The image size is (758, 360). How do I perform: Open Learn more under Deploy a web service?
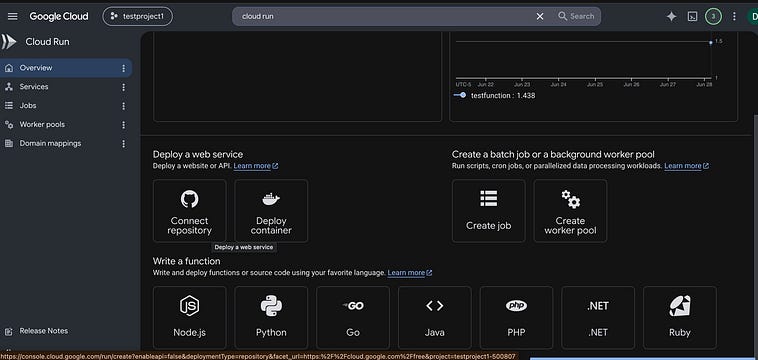pos(256,166)
